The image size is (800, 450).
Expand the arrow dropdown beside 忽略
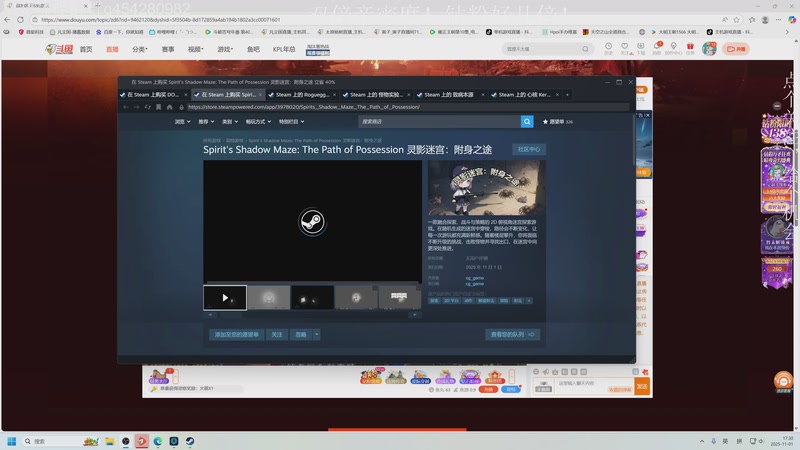click(316, 335)
